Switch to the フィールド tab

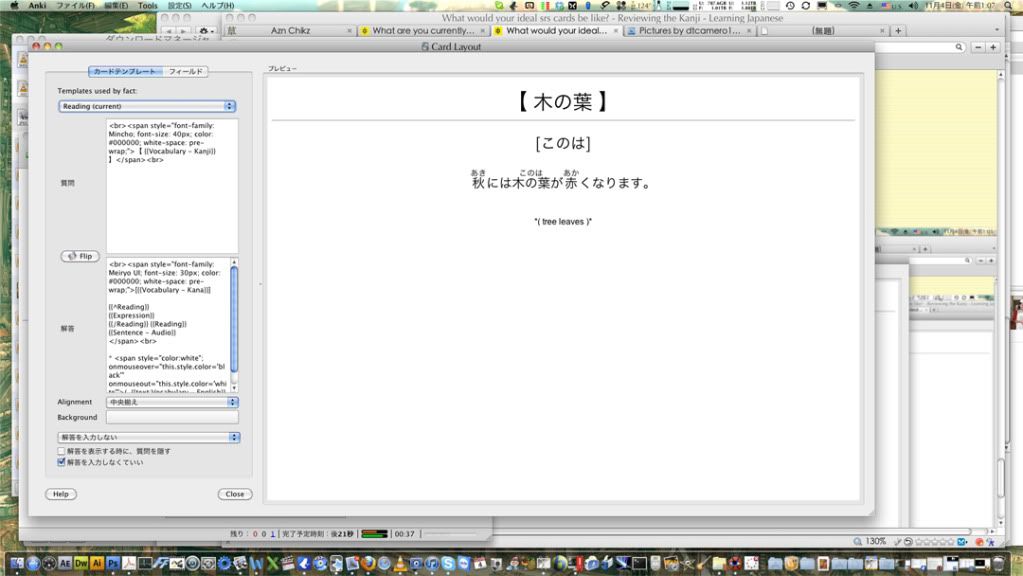pos(186,72)
